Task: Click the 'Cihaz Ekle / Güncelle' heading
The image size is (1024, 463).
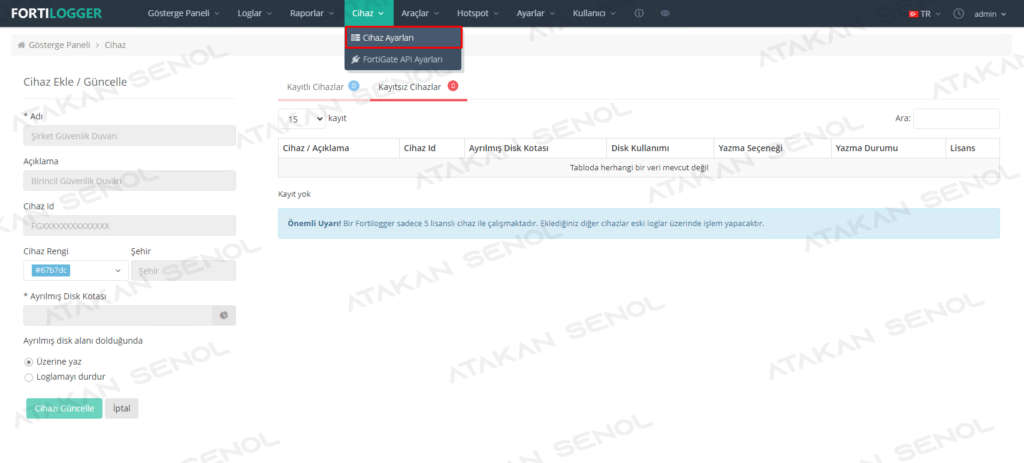Action: coord(75,82)
